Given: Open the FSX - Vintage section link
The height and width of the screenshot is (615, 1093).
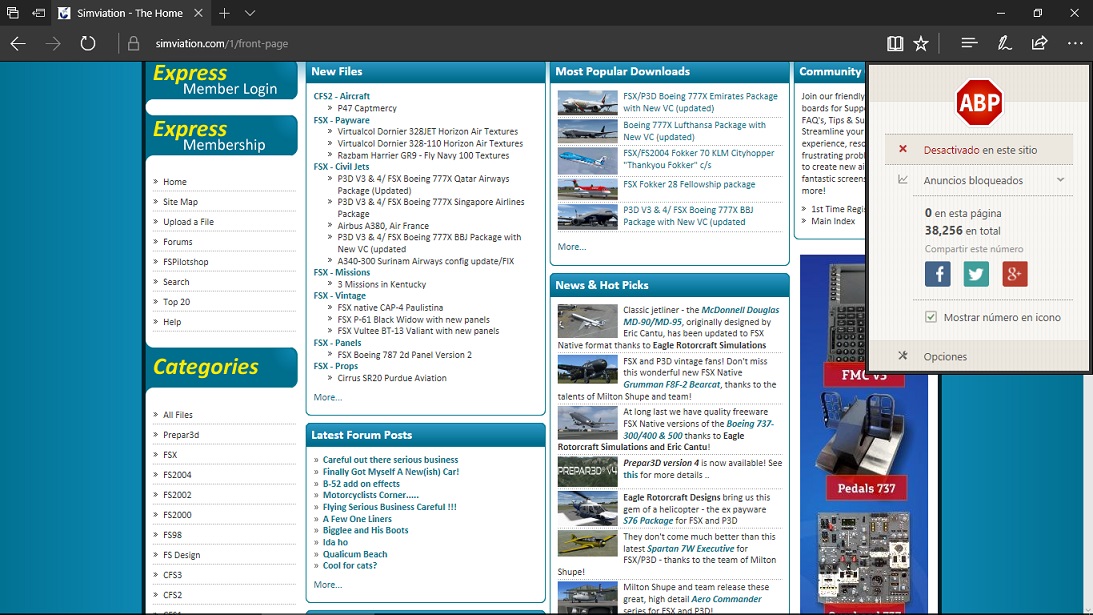Looking at the screenshot, I should pyautogui.click(x=339, y=296).
